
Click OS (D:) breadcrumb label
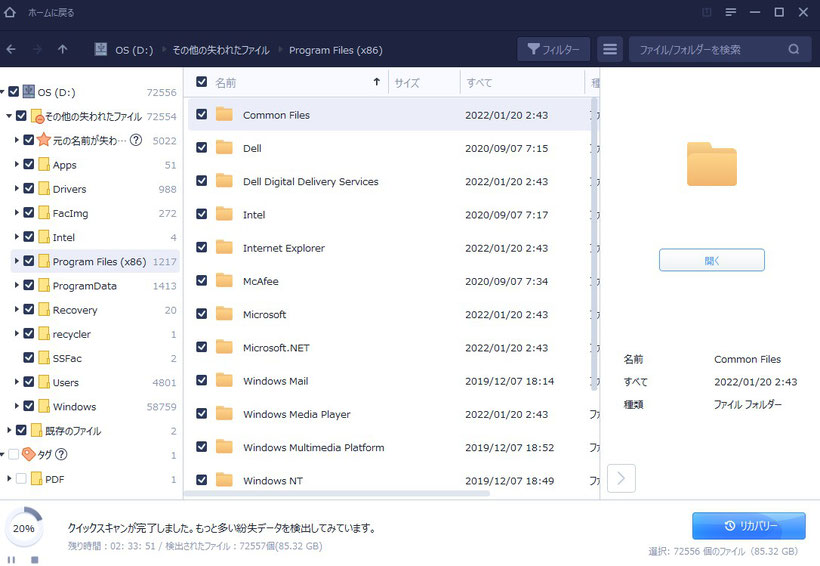tap(134, 50)
